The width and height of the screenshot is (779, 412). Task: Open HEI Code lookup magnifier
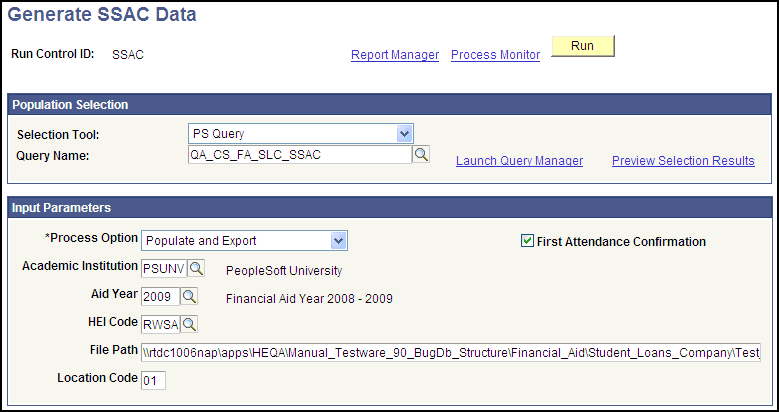189,325
